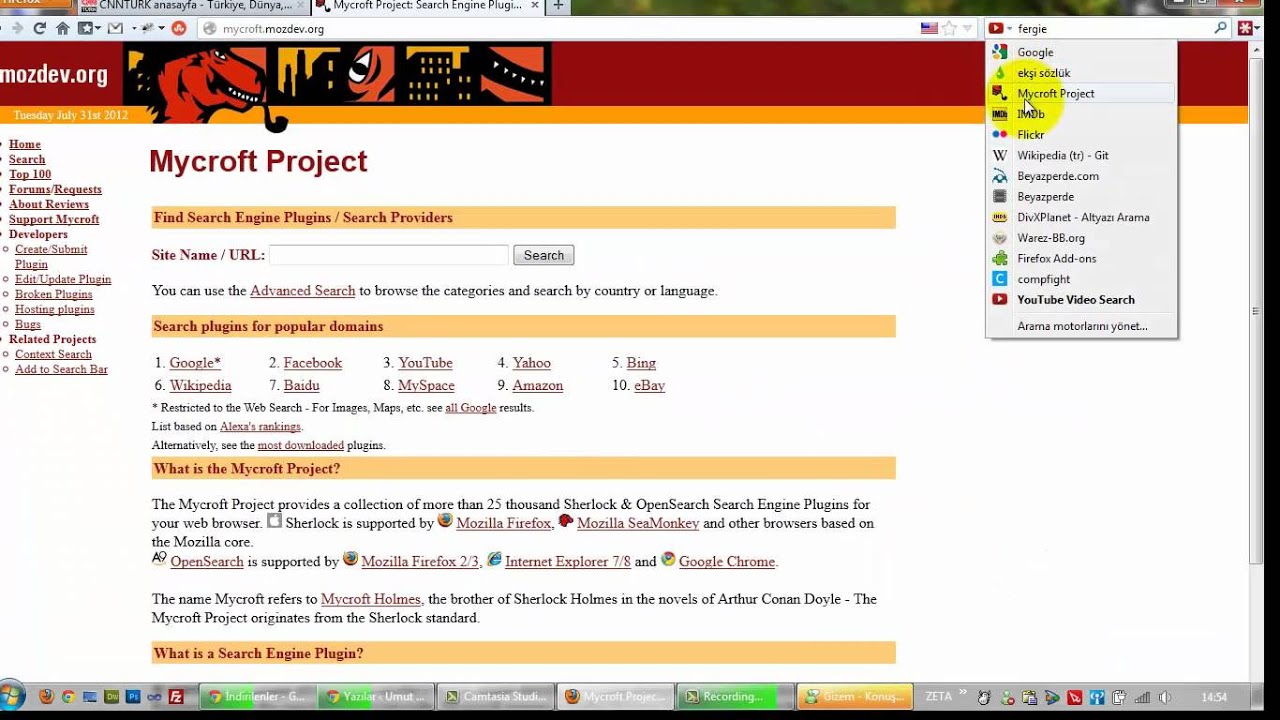Viewport: 1280px width, 720px height.
Task: Open the Google* plugin link
Action: [x=195, y=363]
